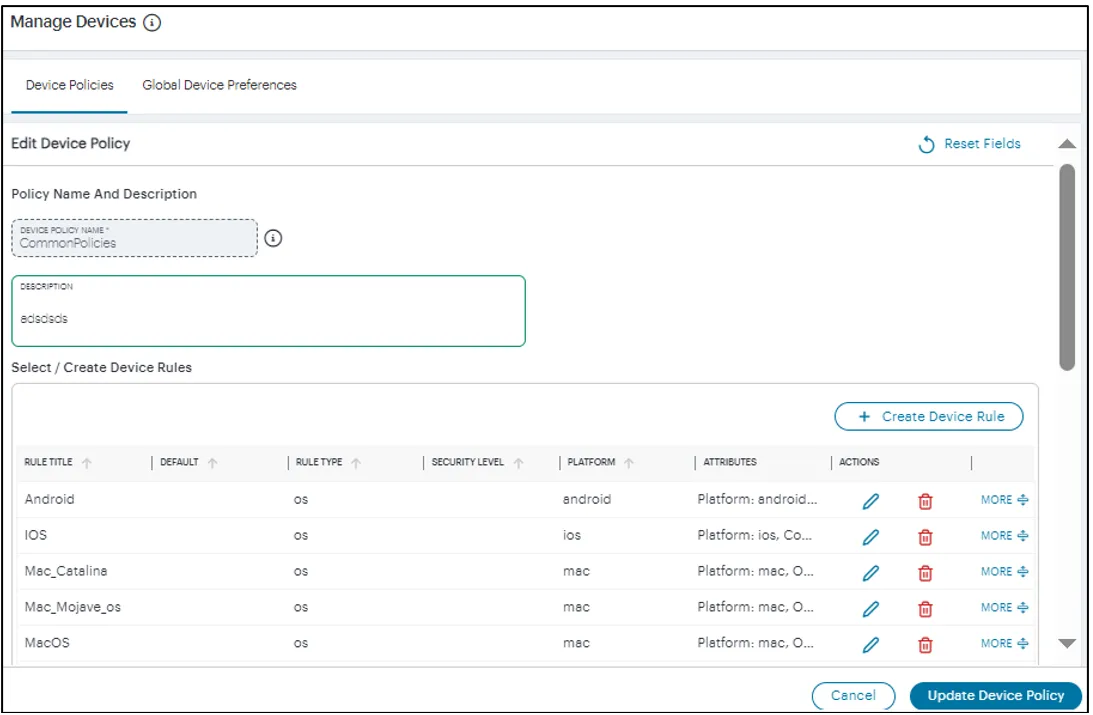Click the info icon beside Manage Devices

point(152,23)
